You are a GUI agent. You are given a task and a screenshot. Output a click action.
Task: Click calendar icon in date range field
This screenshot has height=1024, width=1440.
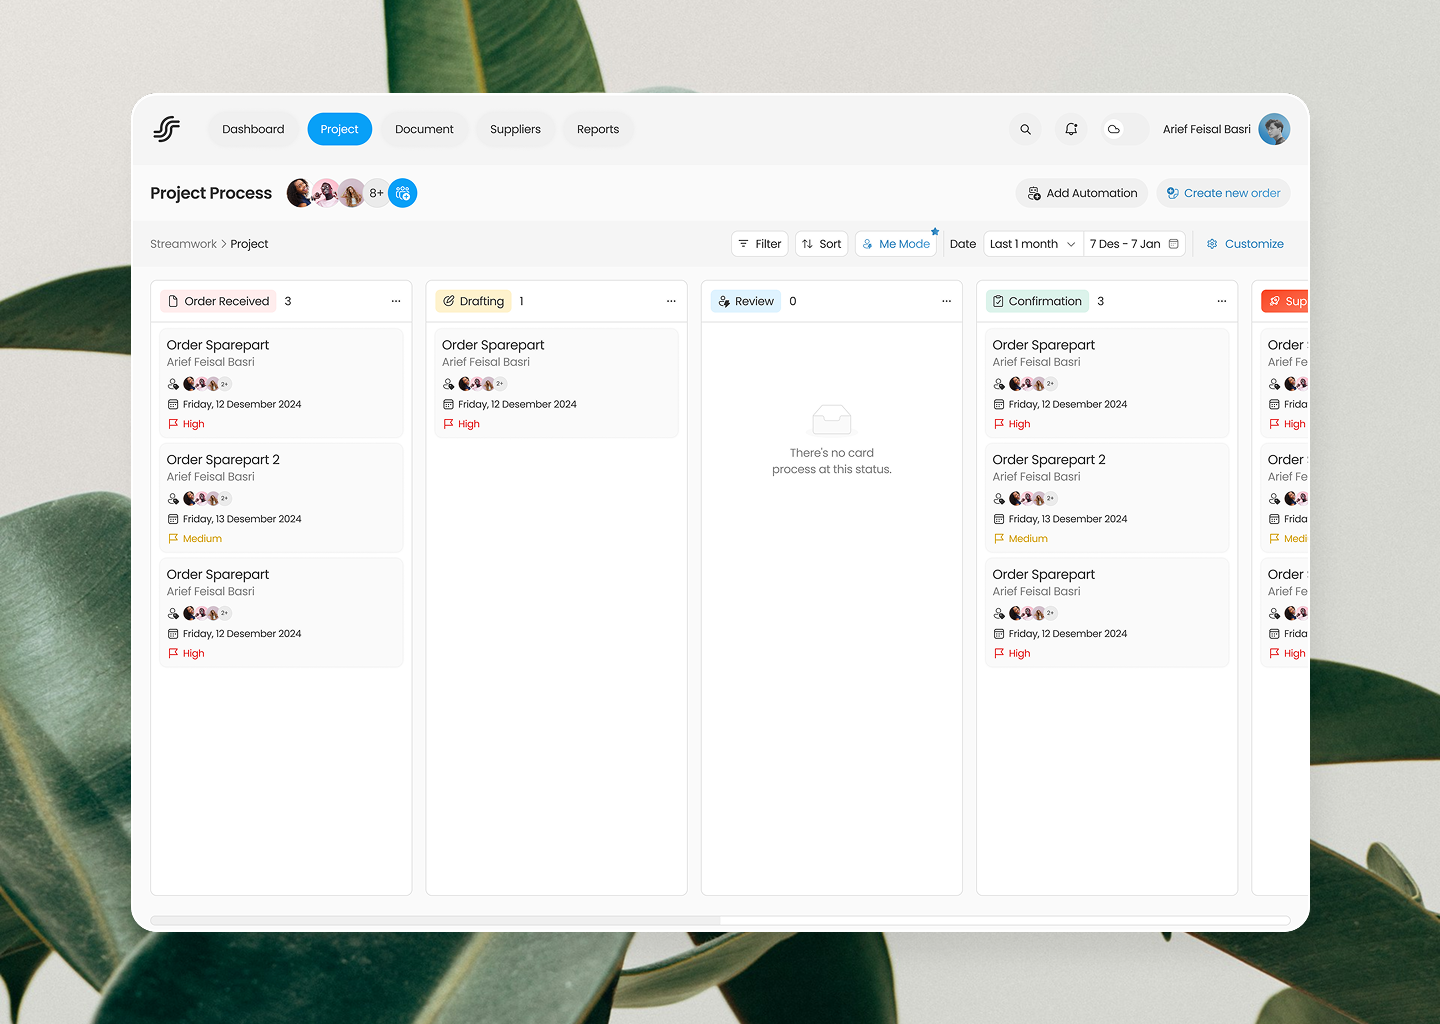tap(1174, 244)
